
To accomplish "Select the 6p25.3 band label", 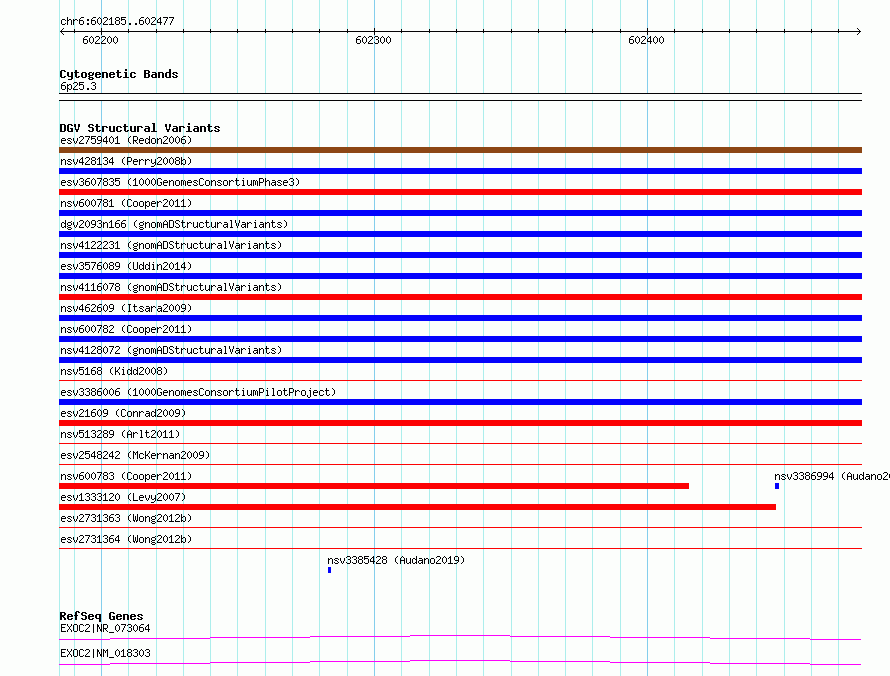I will tap(78, 86).
